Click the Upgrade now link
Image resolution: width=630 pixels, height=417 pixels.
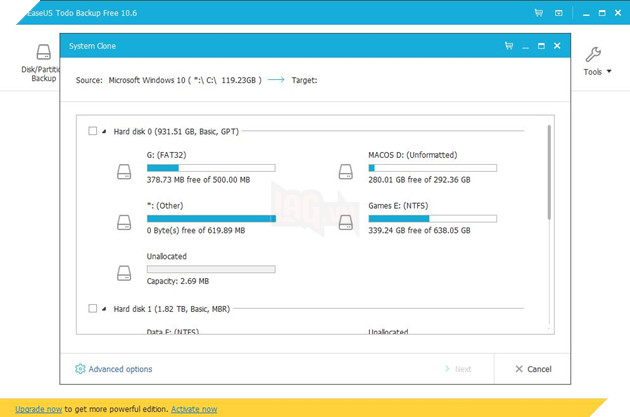(x=39, y=409)
